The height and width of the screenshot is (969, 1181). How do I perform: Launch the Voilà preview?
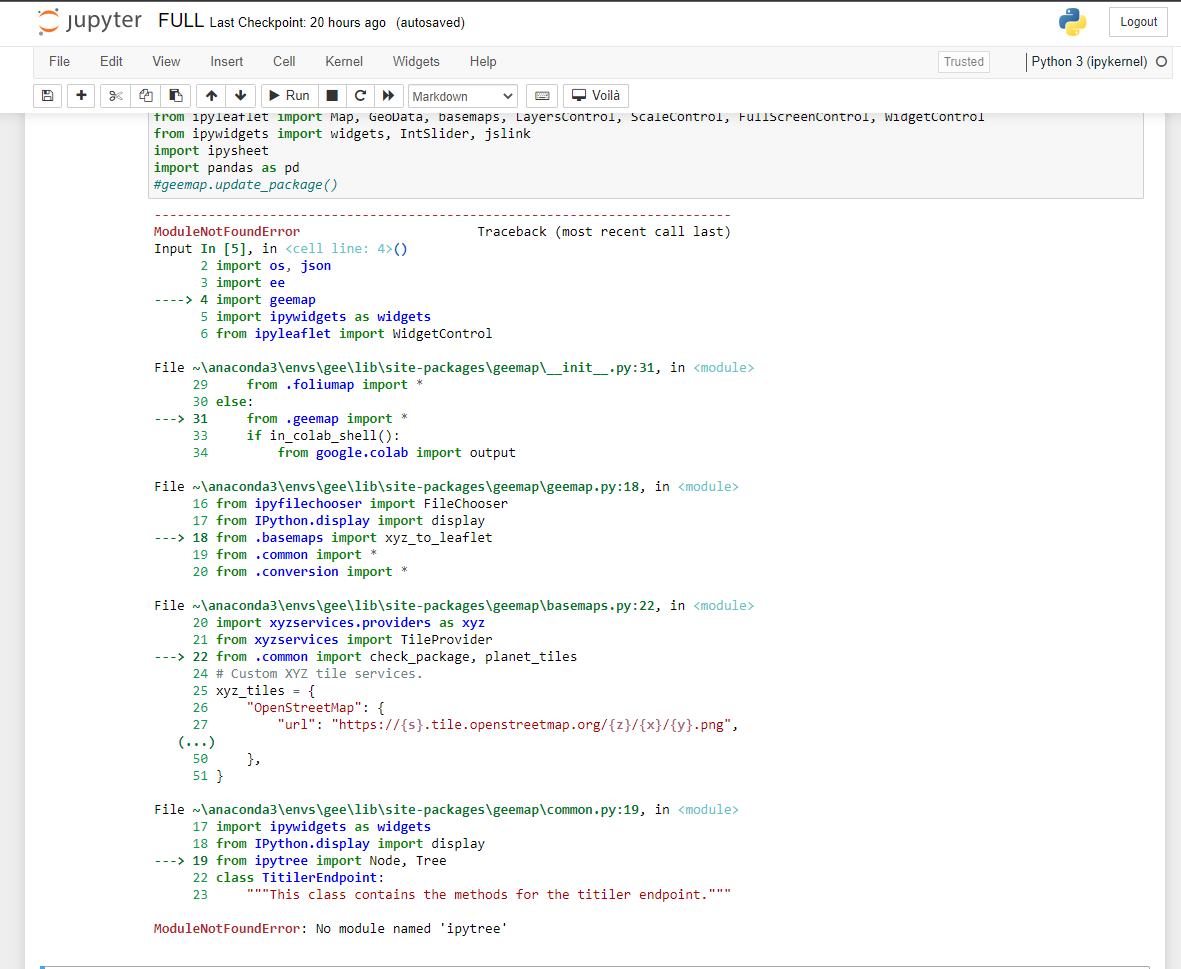tap(595, 95)
